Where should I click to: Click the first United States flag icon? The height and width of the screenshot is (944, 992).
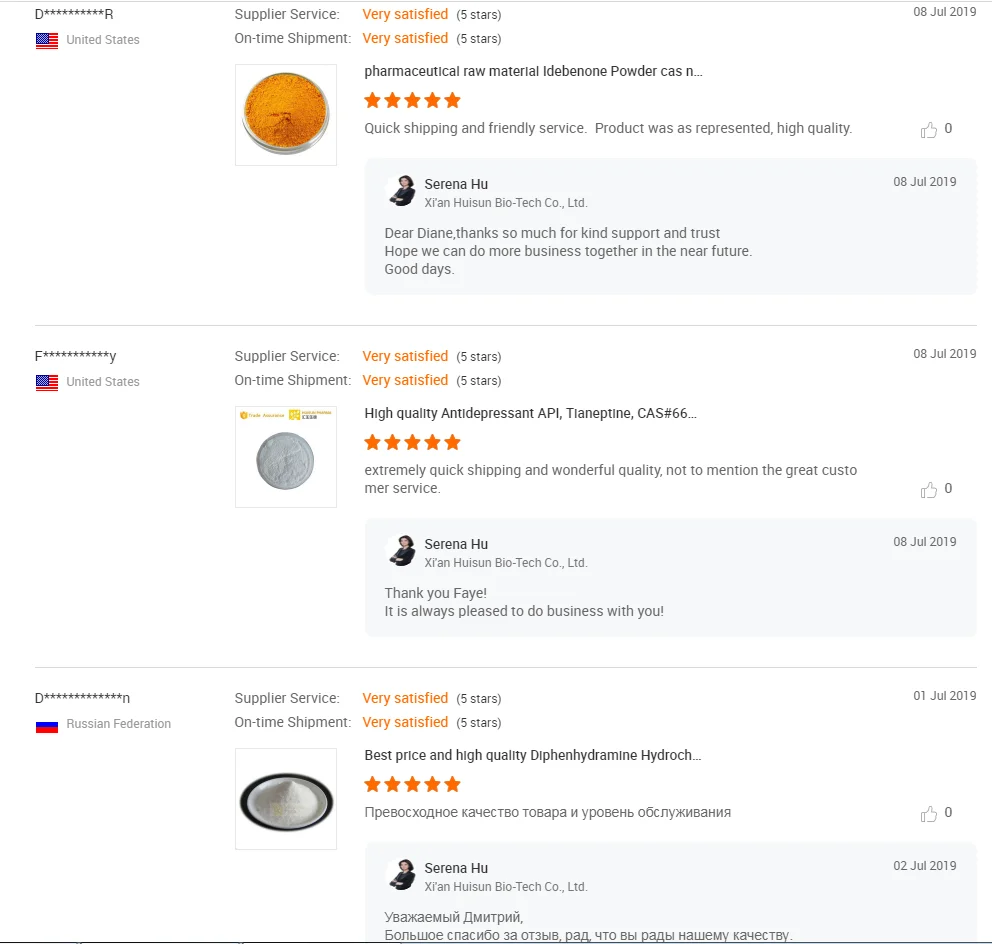click(47, 41)
